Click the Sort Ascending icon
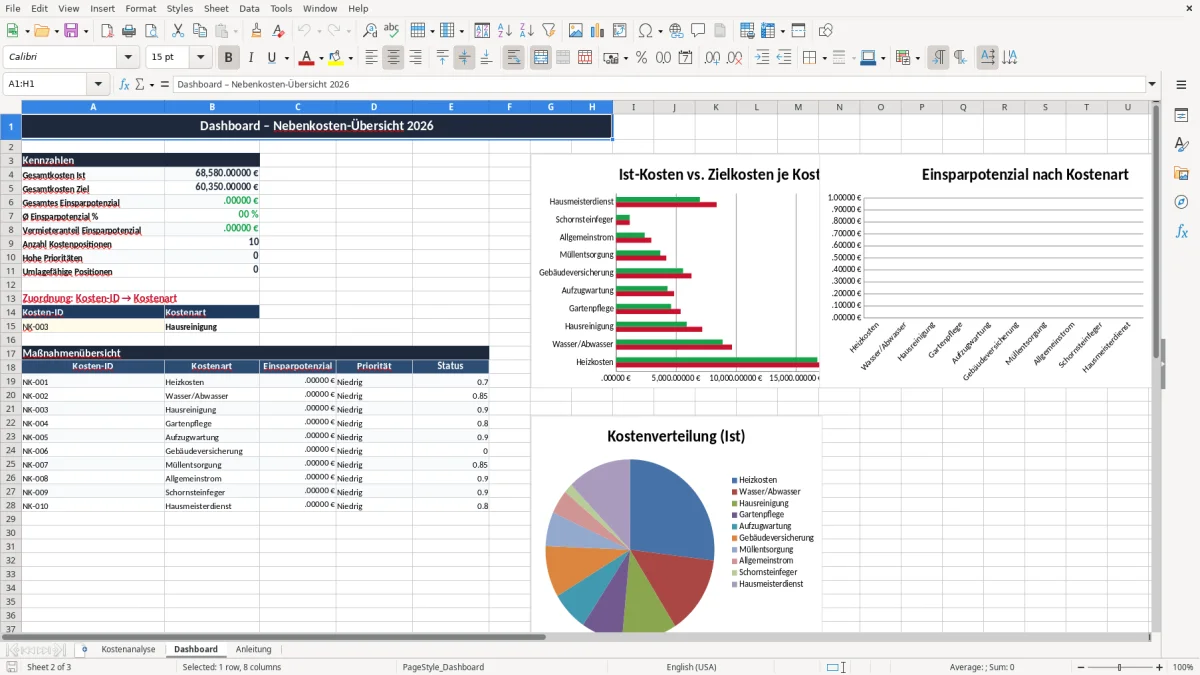 (504, 31)
